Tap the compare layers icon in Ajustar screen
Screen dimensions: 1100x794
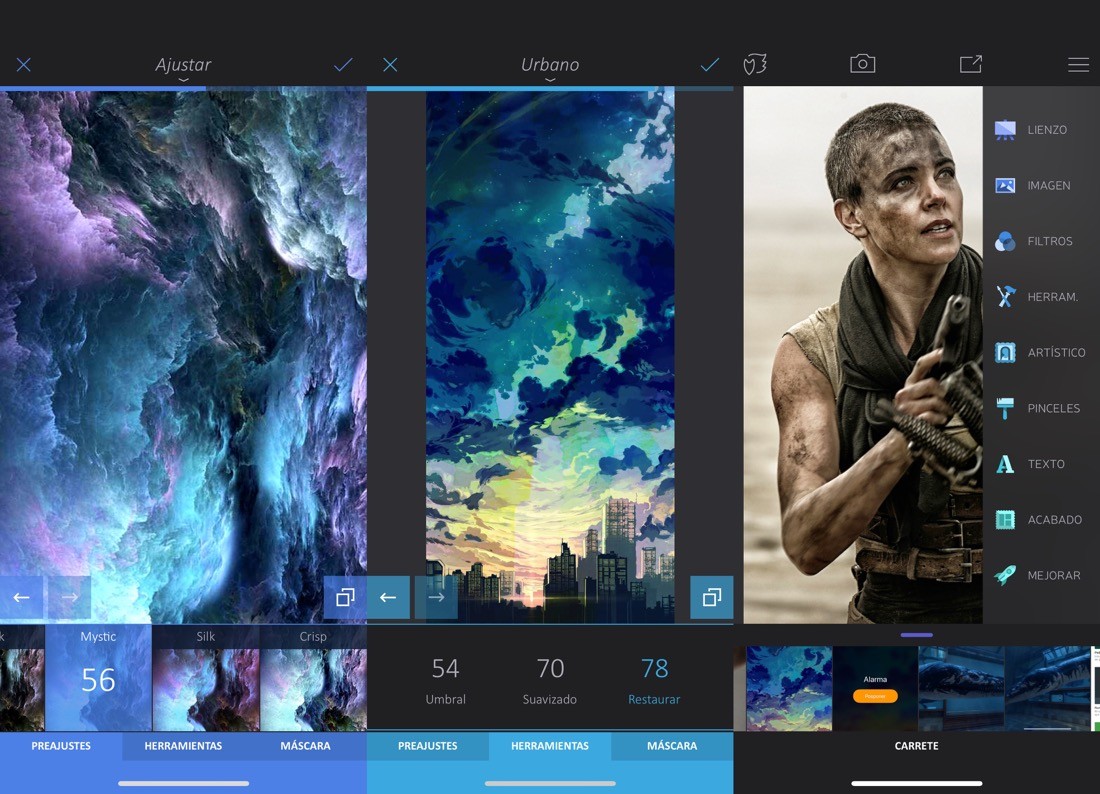click(345, 598)
